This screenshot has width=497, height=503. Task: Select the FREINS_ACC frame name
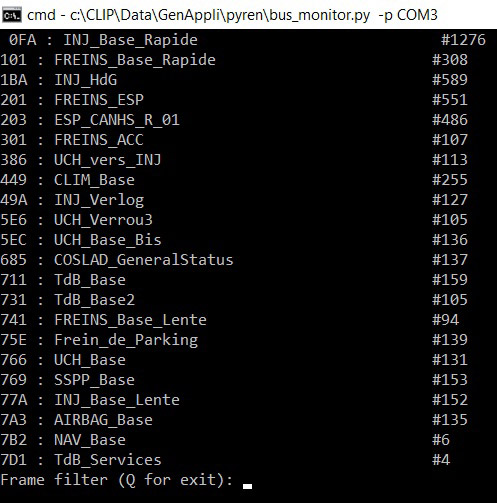tap(99, 141)
